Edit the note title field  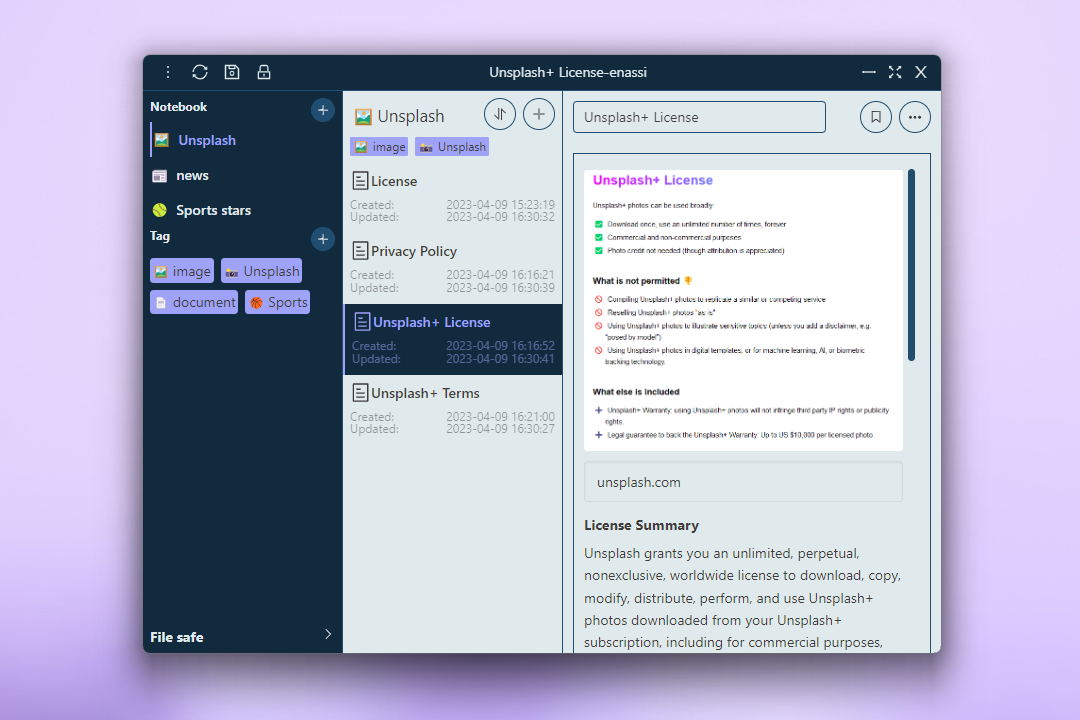(699, 117)
